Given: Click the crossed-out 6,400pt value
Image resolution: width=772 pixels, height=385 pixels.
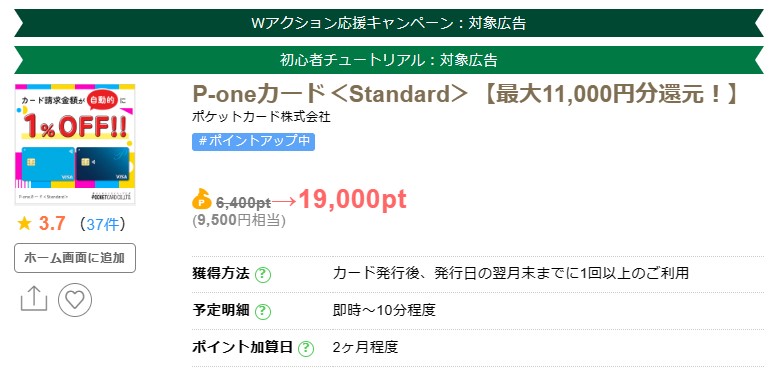Looking at the screenshot, I should click(243, 202).
